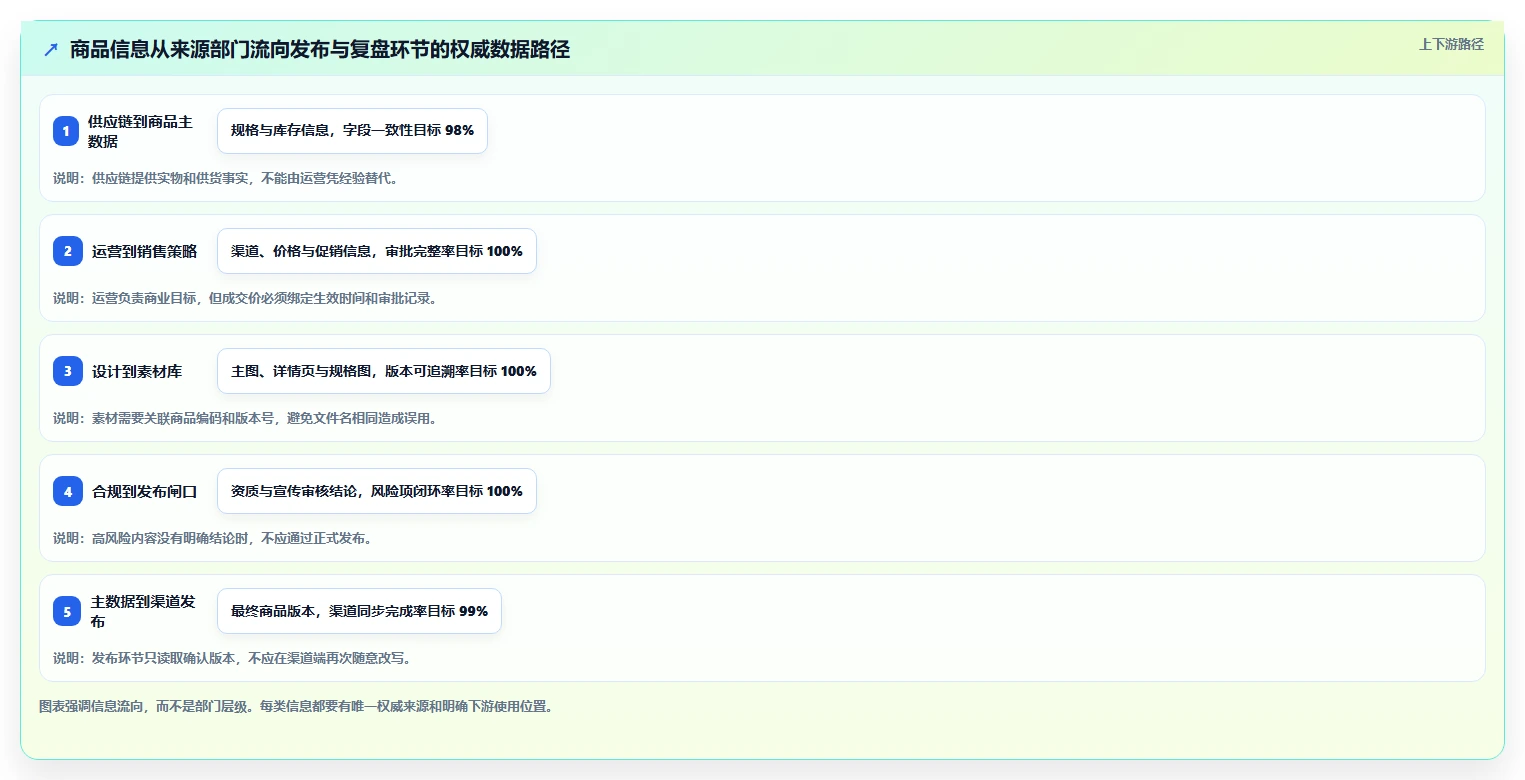1525x780 pixels.
Task: Click the 上下游路径 label at top right
Action: click(1451, 44)
